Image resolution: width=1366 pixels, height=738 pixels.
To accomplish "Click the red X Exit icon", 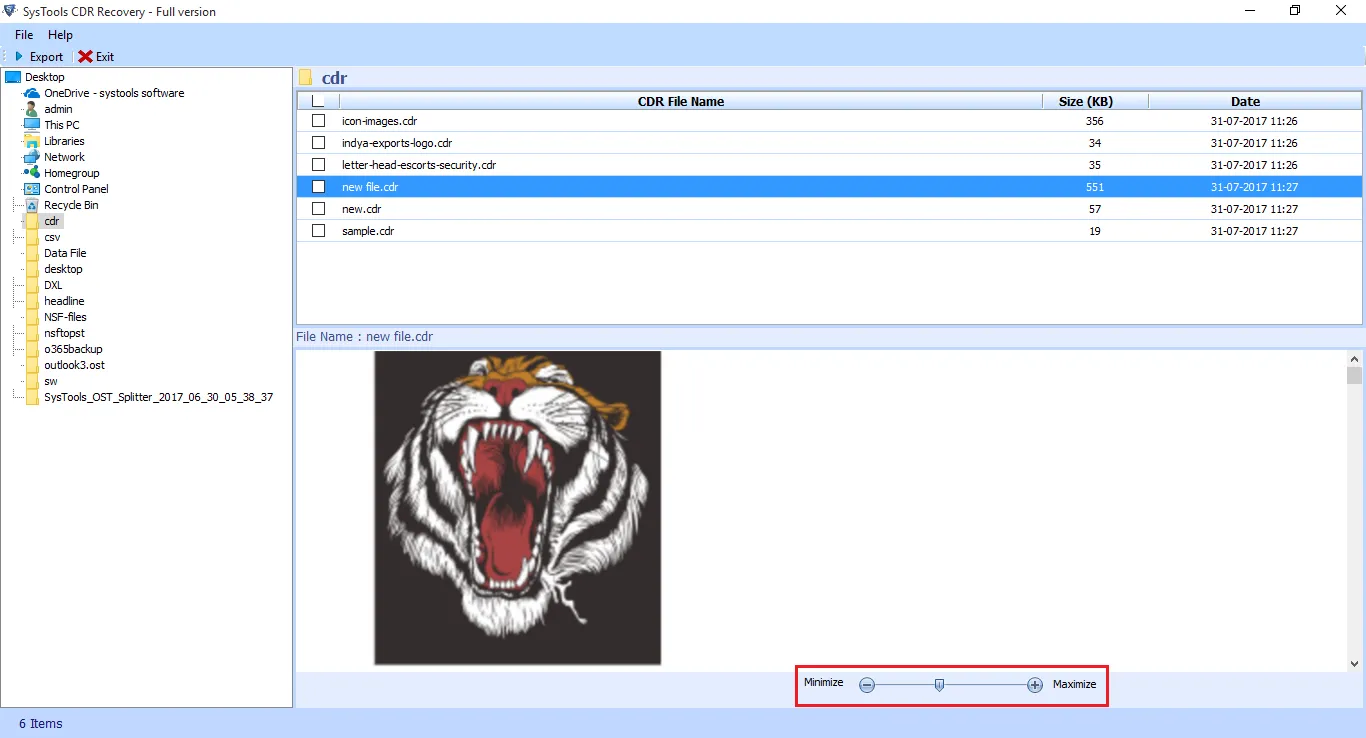I will tap(86, 57).
